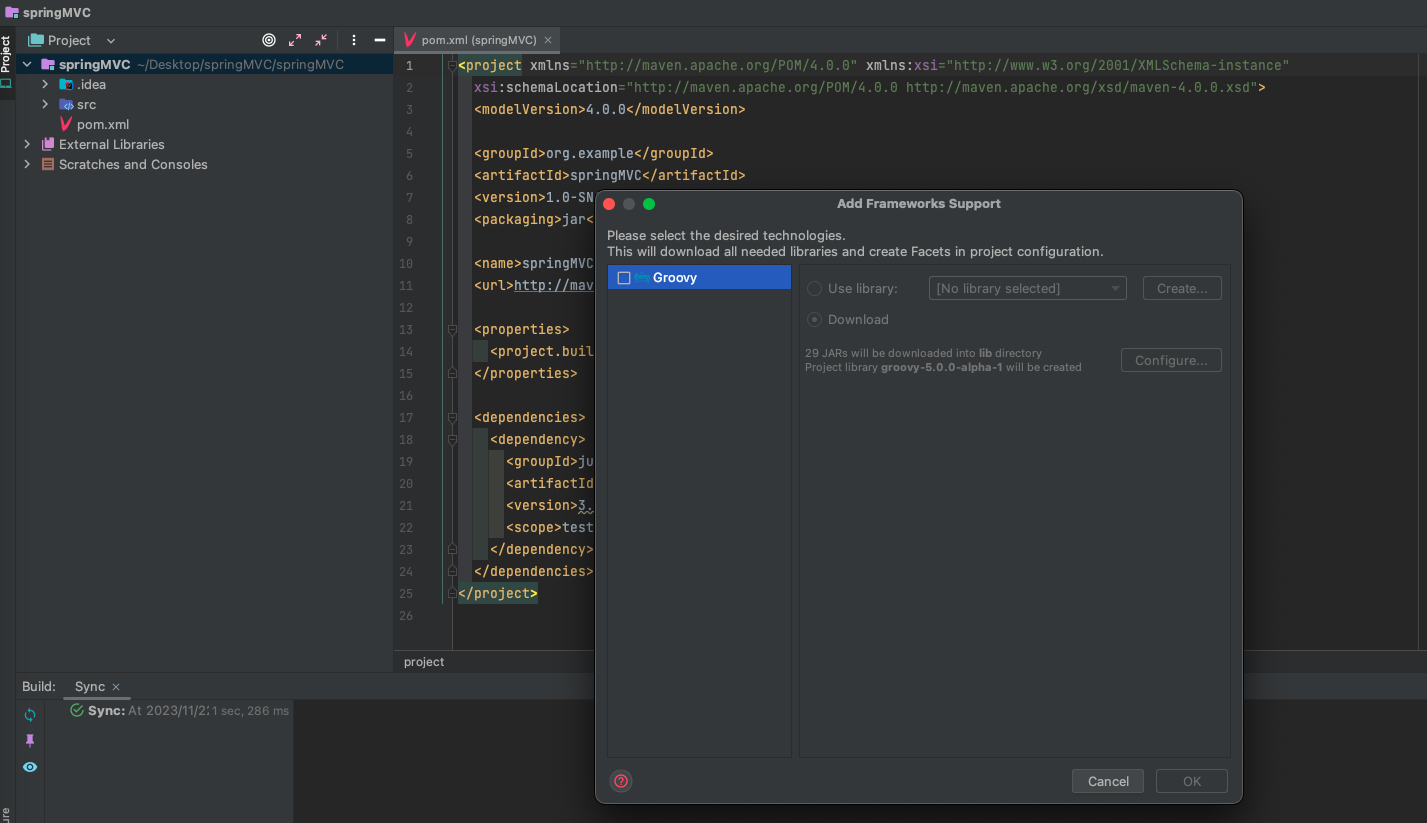The image size is (1427, 823).
Task: Expand Scratches and Consoles node
Action: point(27,164)
